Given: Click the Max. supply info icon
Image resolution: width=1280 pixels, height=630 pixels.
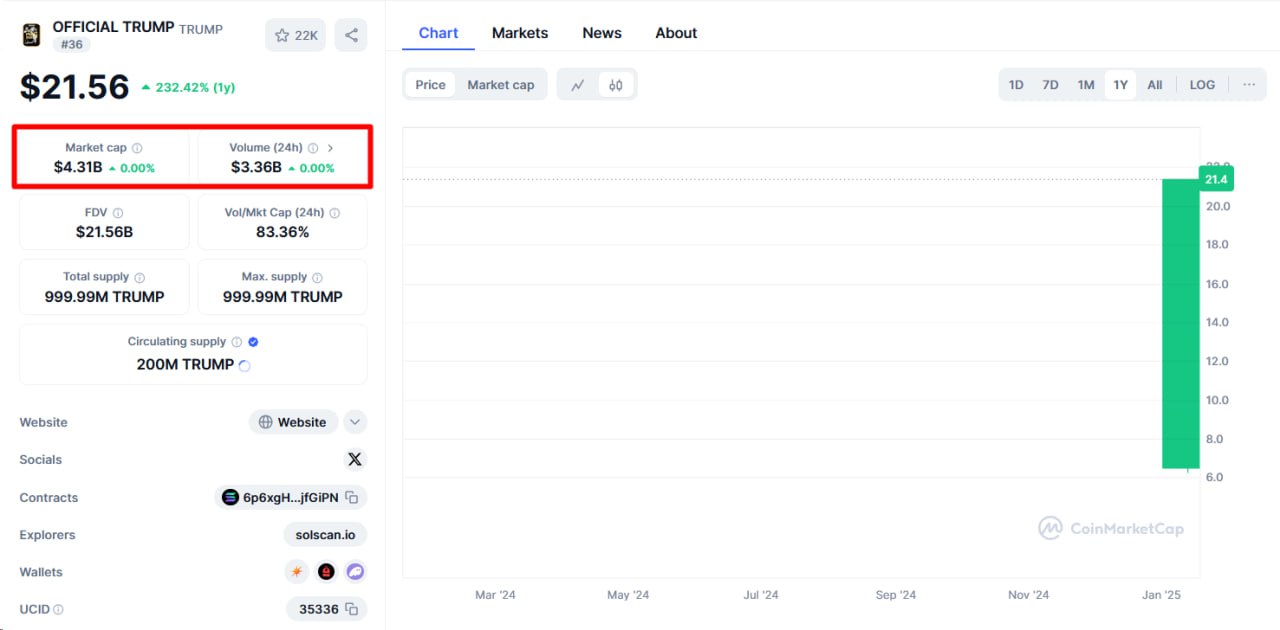Looking at the screenshot, I should (x=317, y=277).
